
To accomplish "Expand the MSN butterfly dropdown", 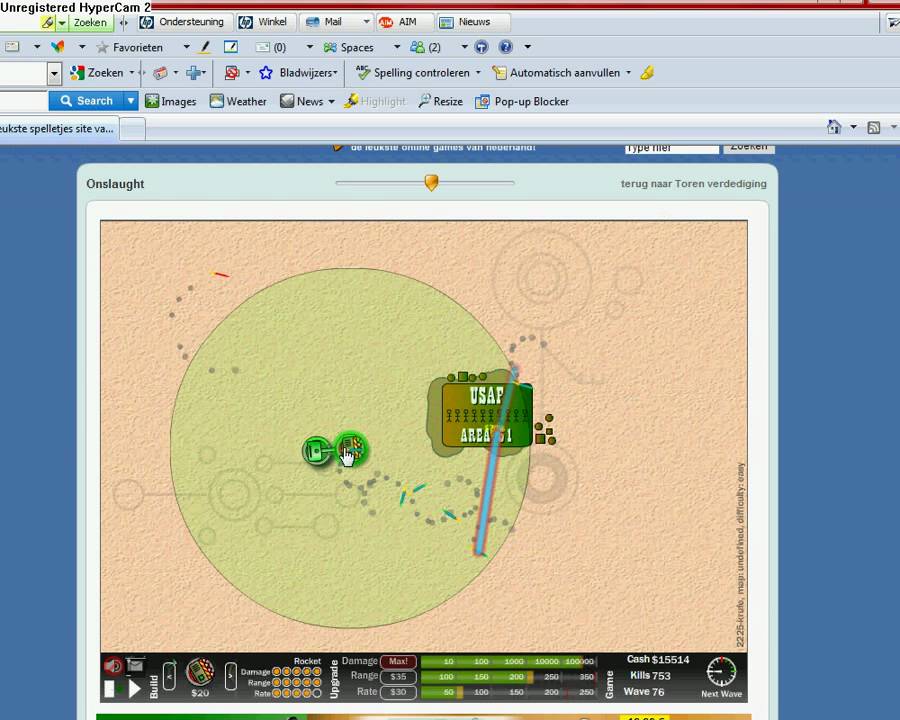I will (x=82, y=47).
